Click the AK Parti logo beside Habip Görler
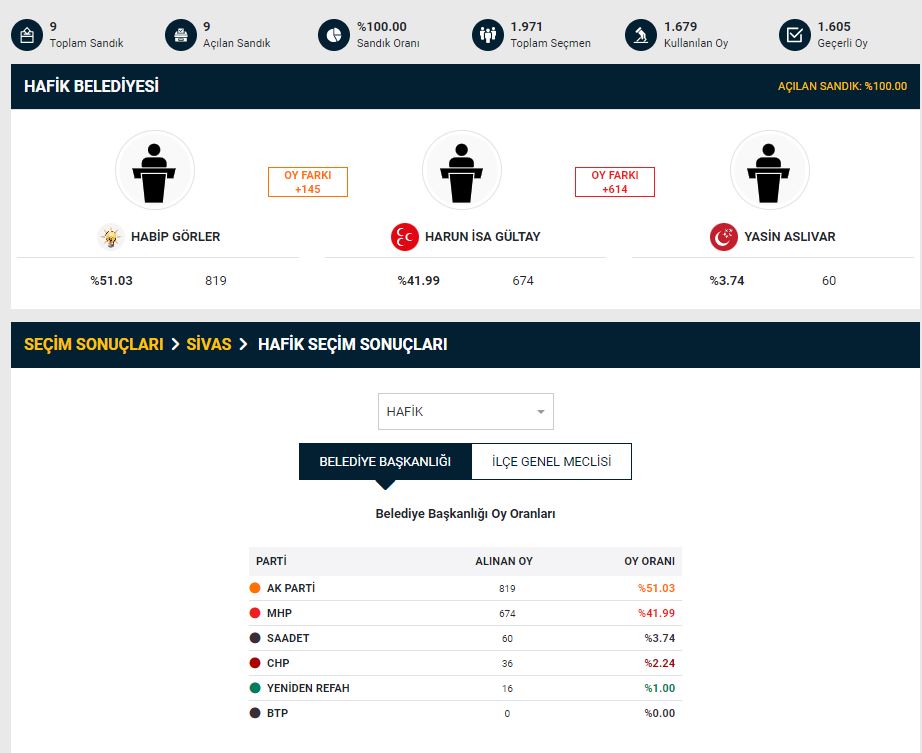922x753 pixels. click(x=110, y=237)
